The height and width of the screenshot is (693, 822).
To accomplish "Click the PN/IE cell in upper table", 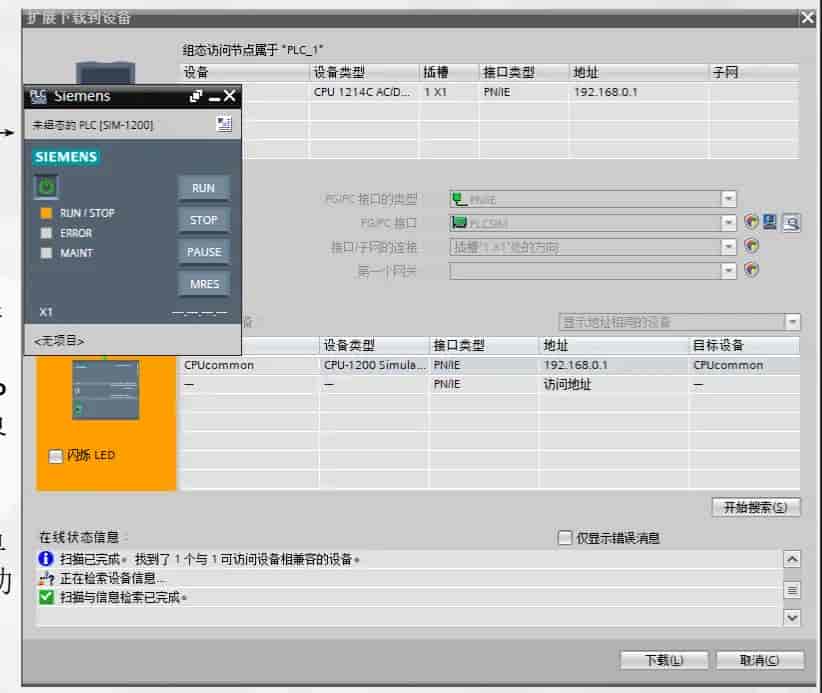I will [523, 92].
